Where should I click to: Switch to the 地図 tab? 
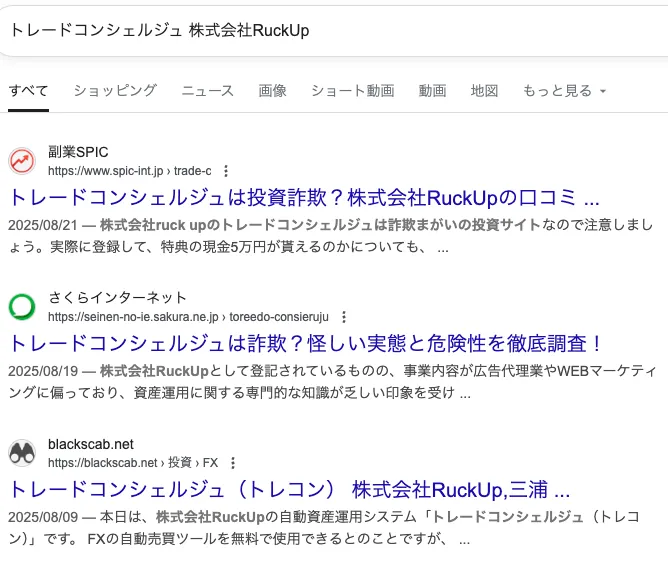point(484,91)
